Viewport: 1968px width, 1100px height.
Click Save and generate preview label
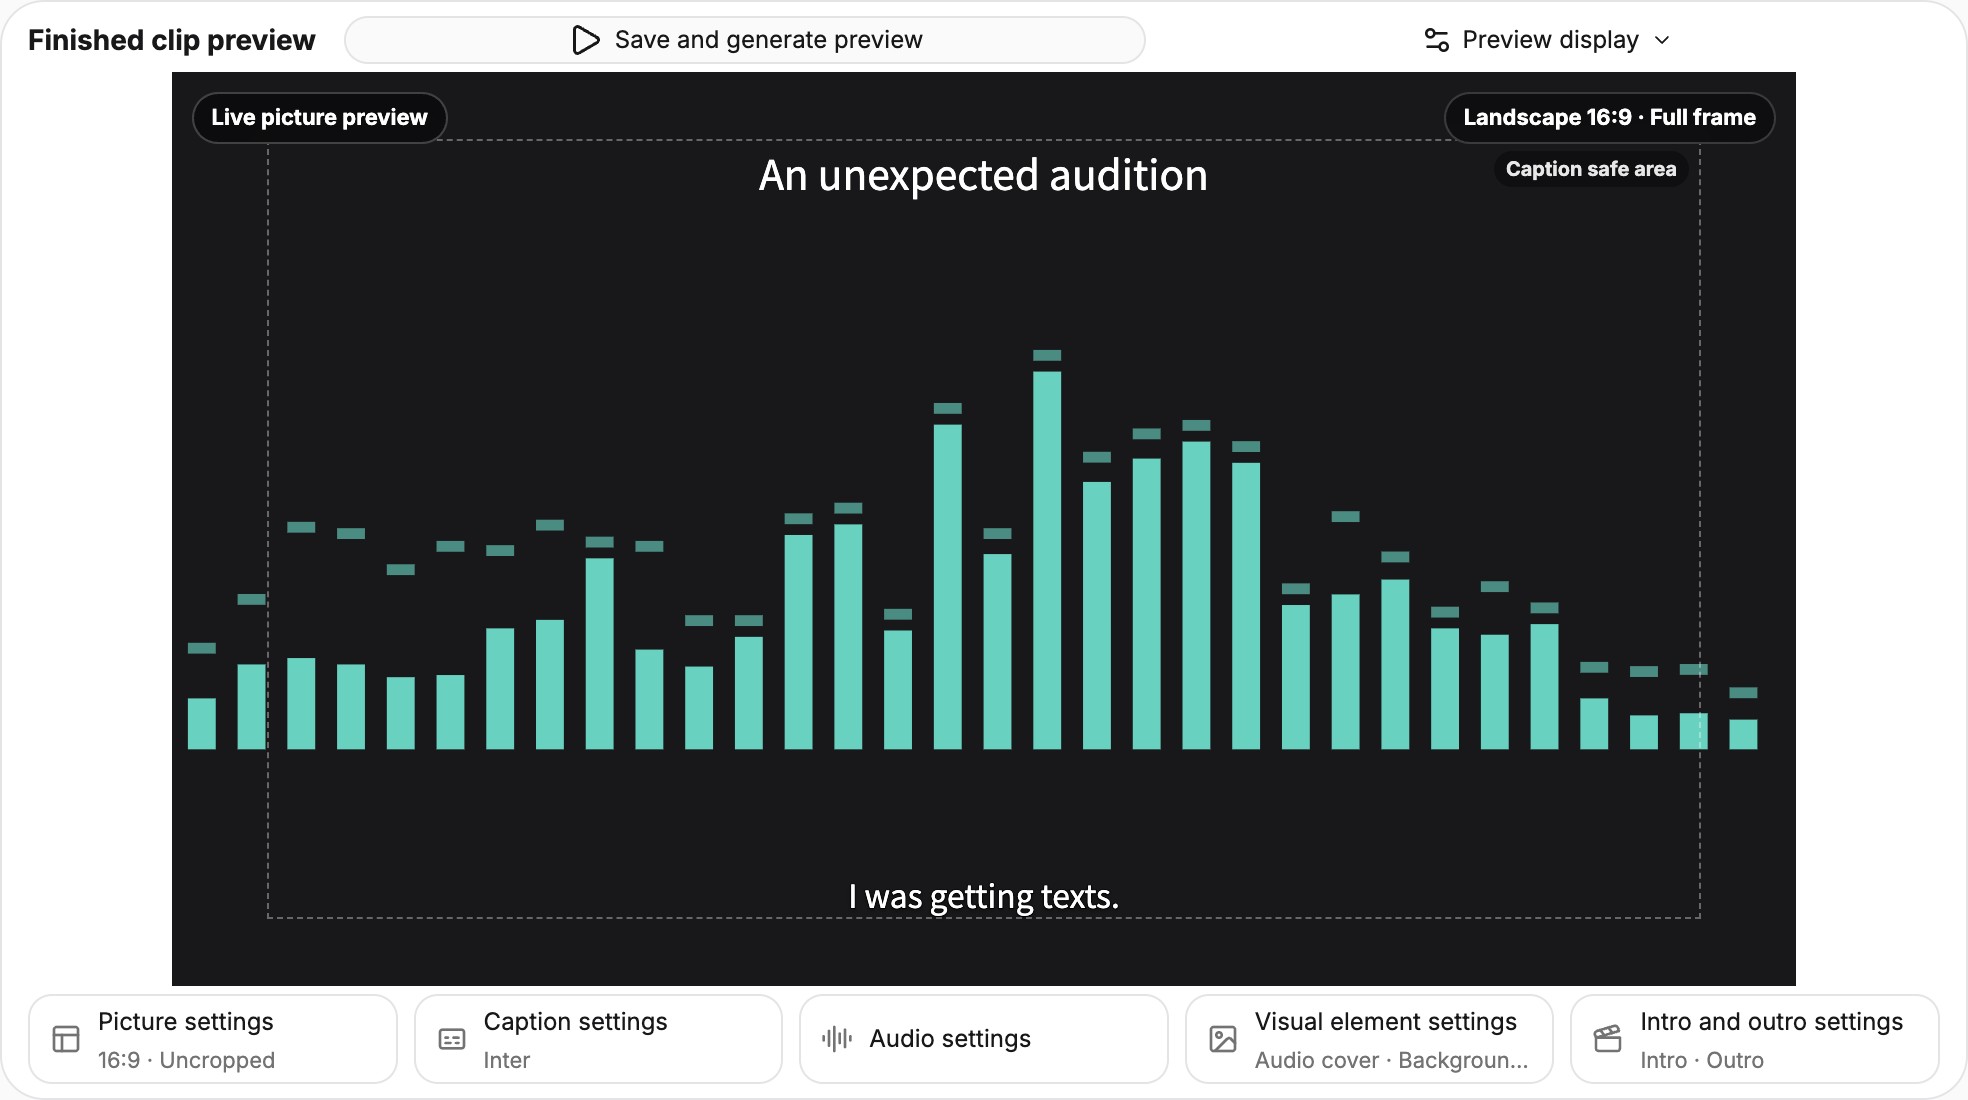tap(768, 40)
